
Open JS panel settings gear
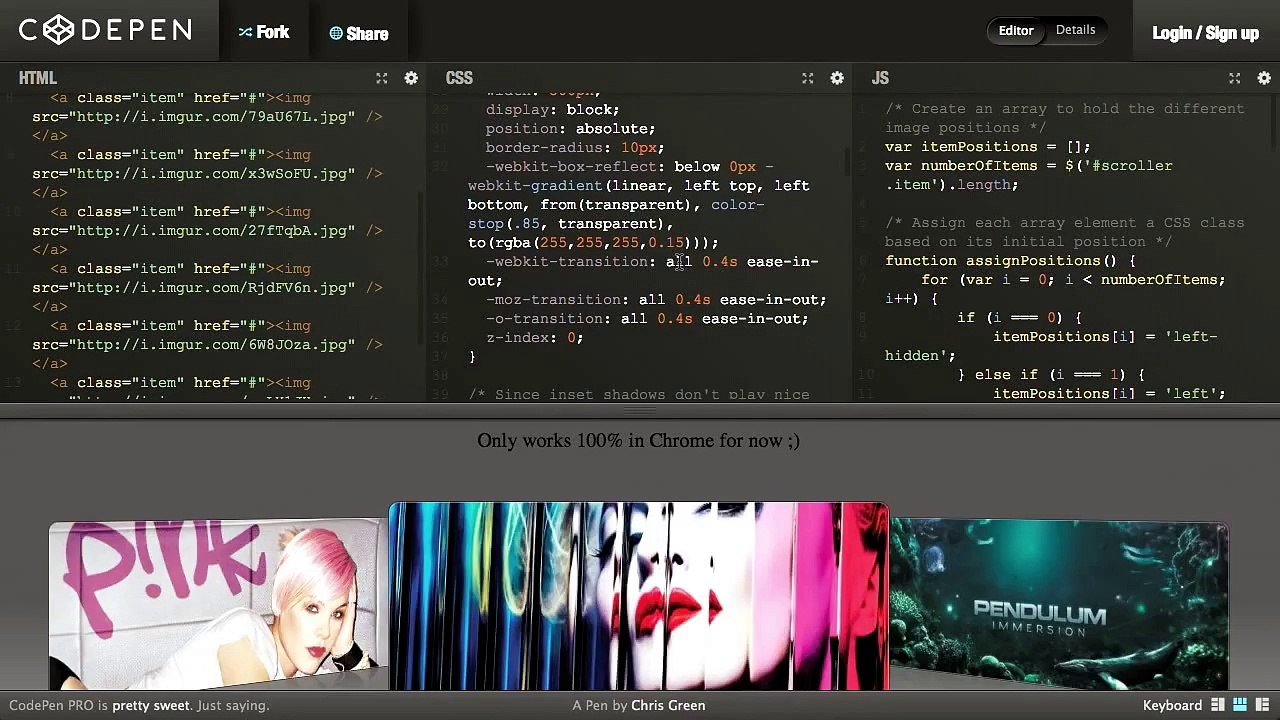1264,78
